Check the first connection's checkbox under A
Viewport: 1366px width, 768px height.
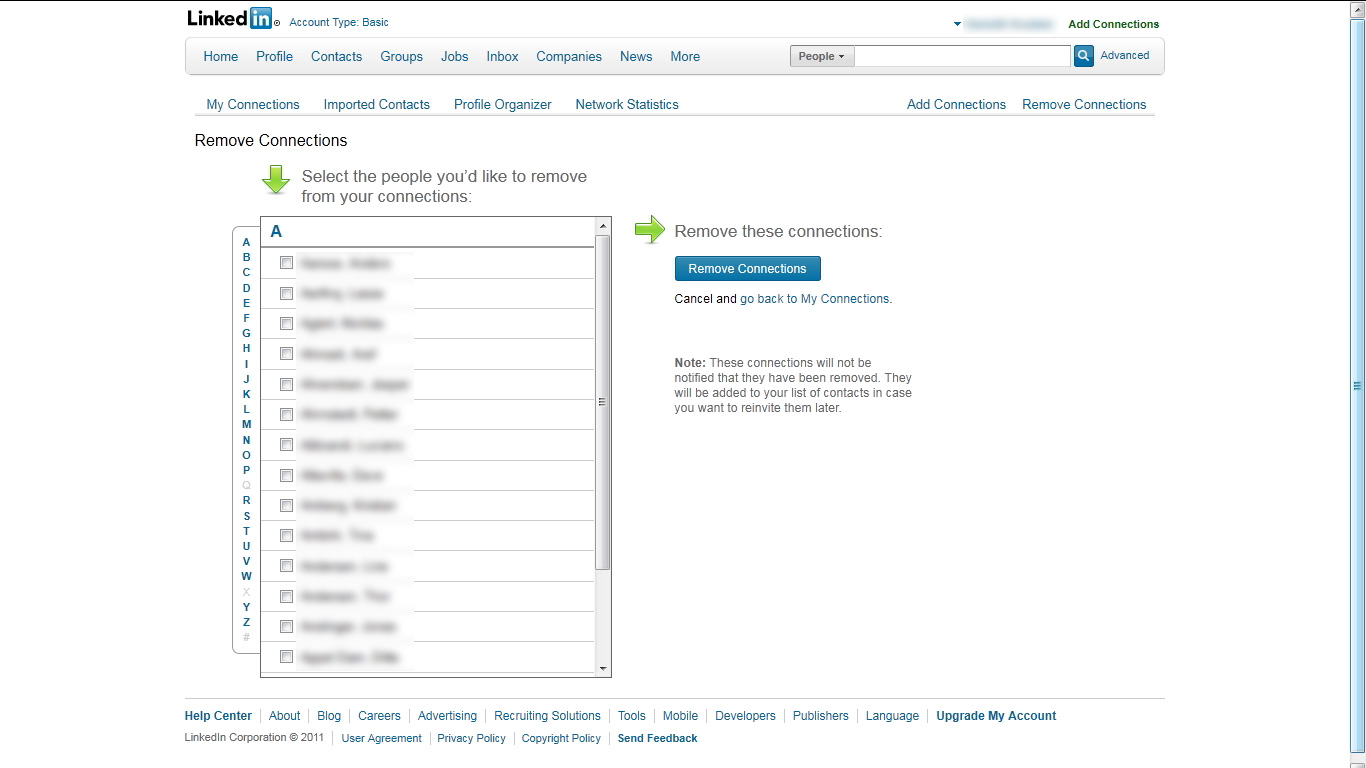pyautogui.click(x=287, y=263)
